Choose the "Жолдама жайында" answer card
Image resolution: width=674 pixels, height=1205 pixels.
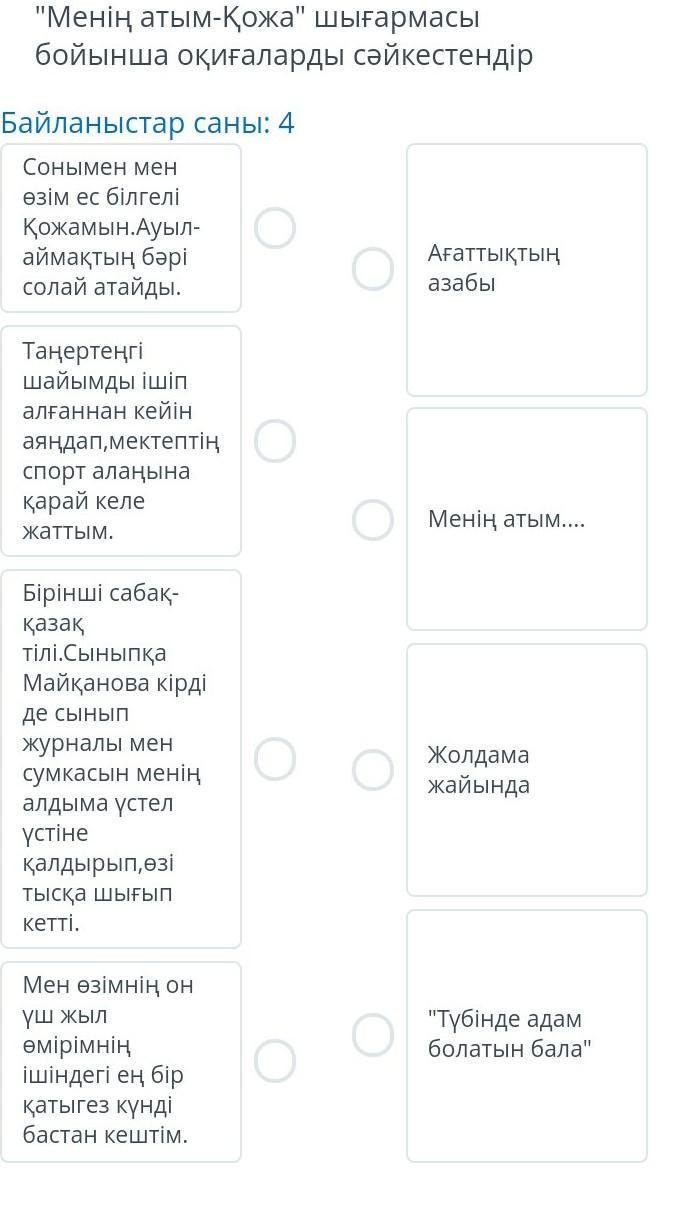click(x=526, y=769)
